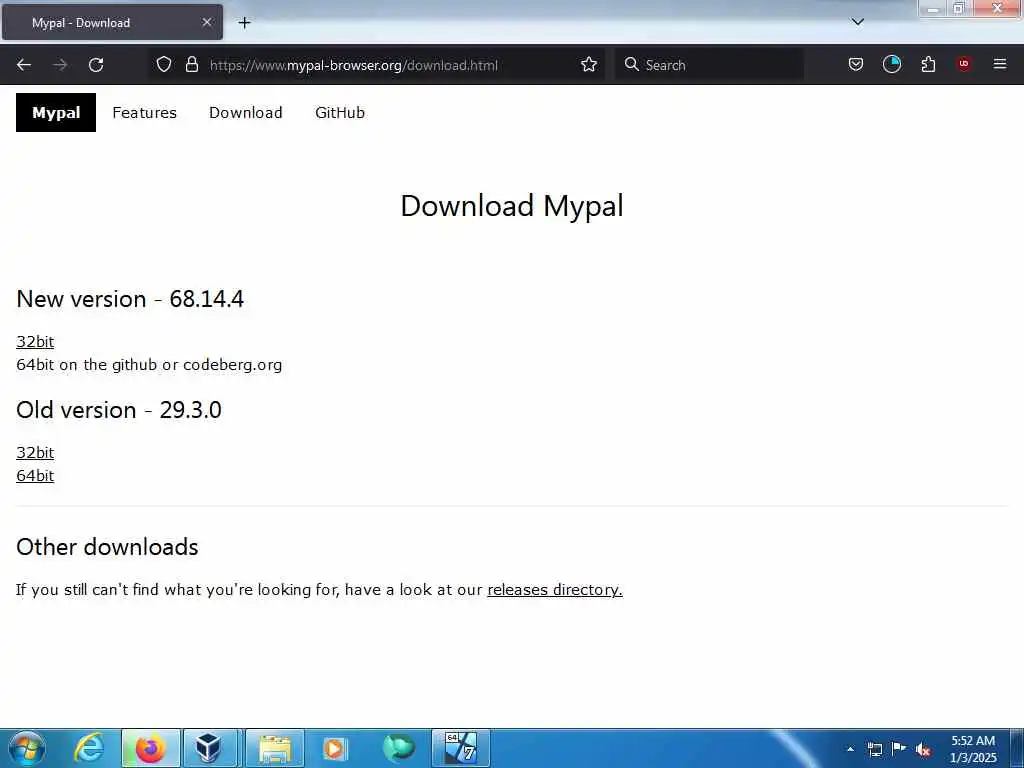The height and width of the screenshot is (768, 1024).
Task: Open a new tab with plus button
Action: coord(244,23)
